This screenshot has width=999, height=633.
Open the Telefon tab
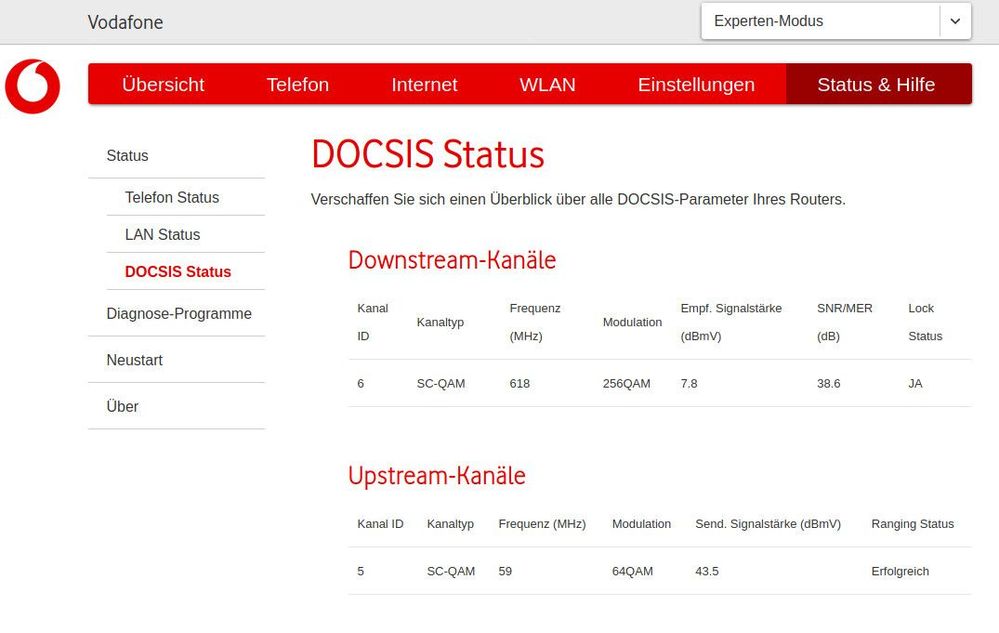coord(297,84)
